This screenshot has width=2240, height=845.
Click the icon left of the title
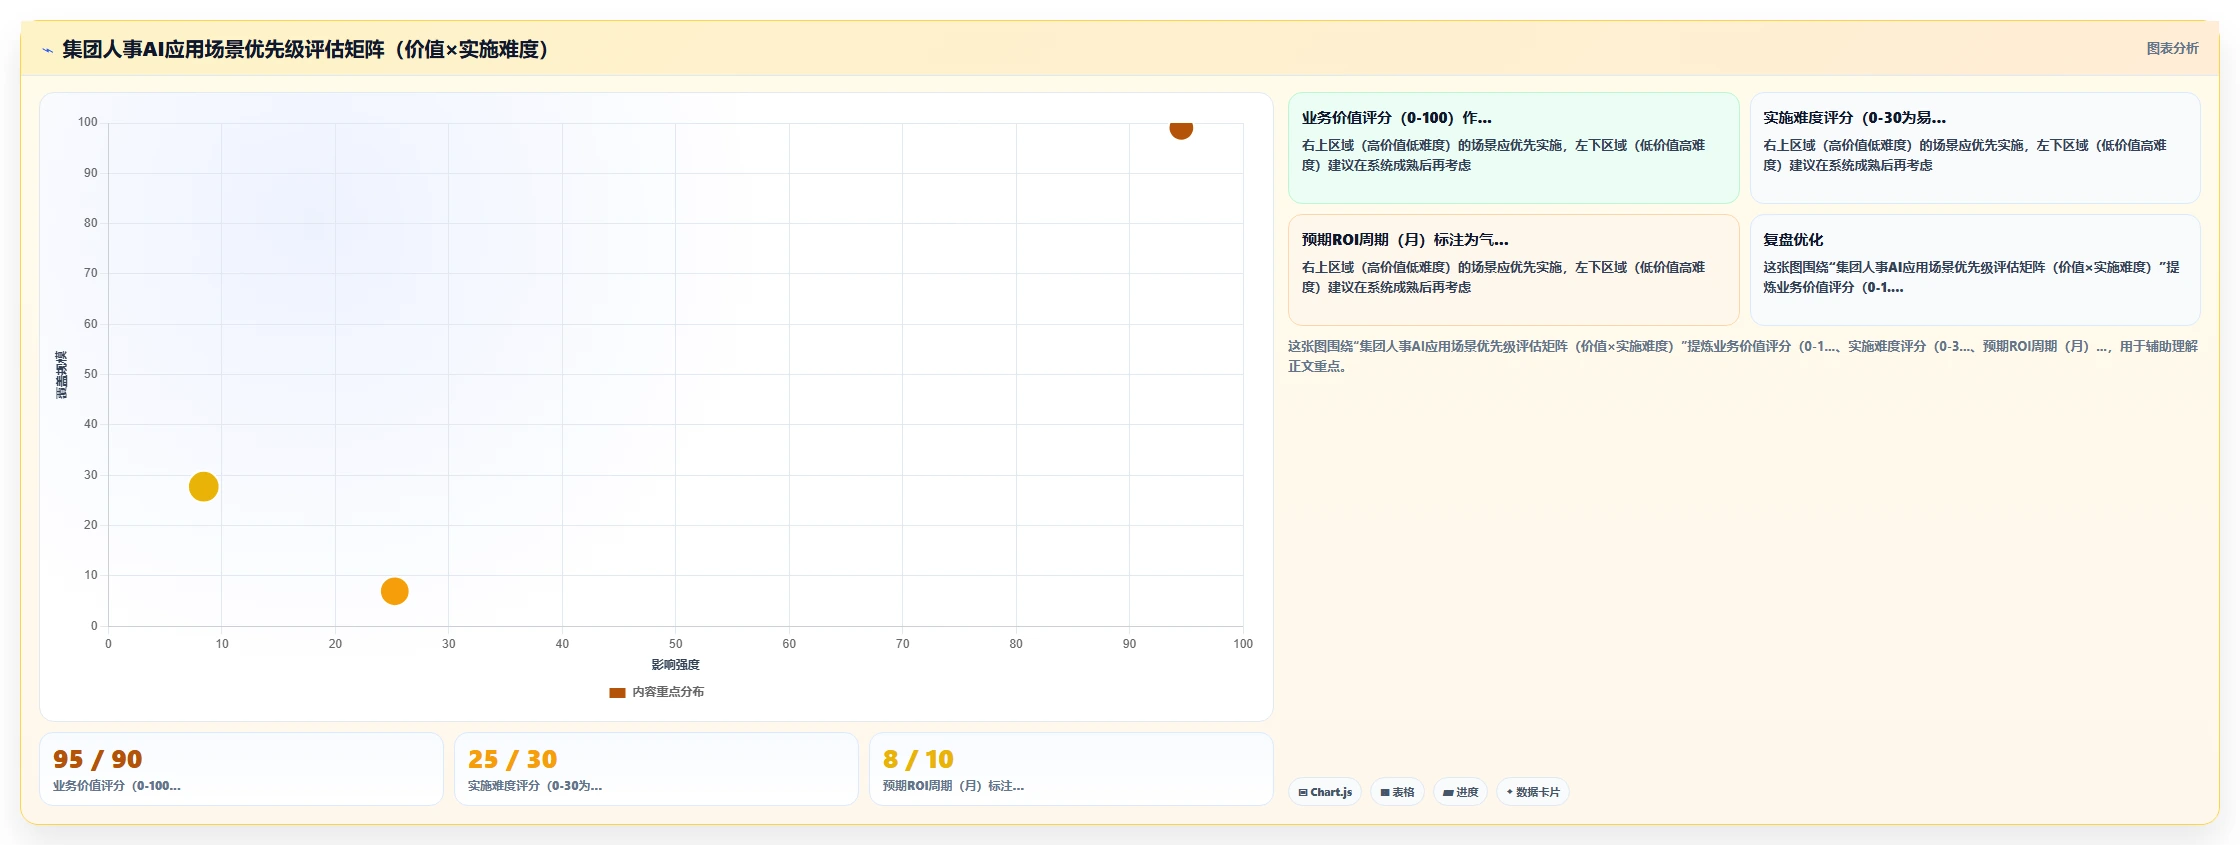coord(47,50)
